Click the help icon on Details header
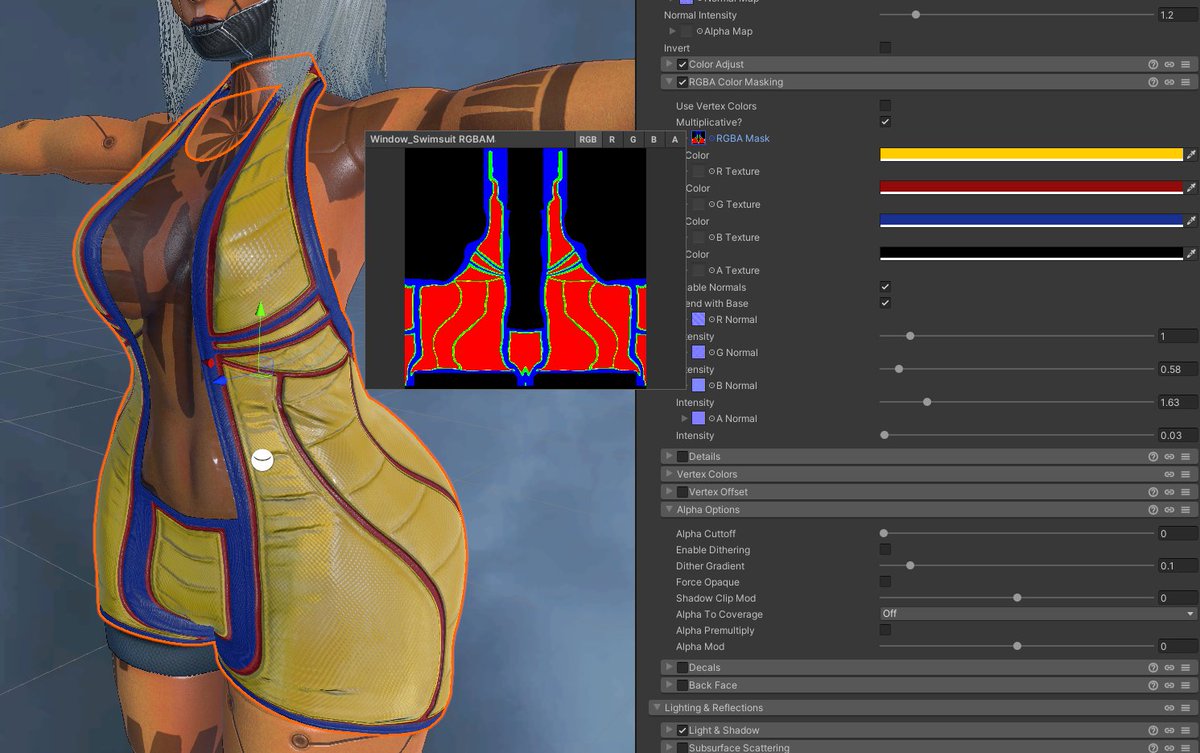Viewport: 1200px width, 753px height. click(1153, 456)
